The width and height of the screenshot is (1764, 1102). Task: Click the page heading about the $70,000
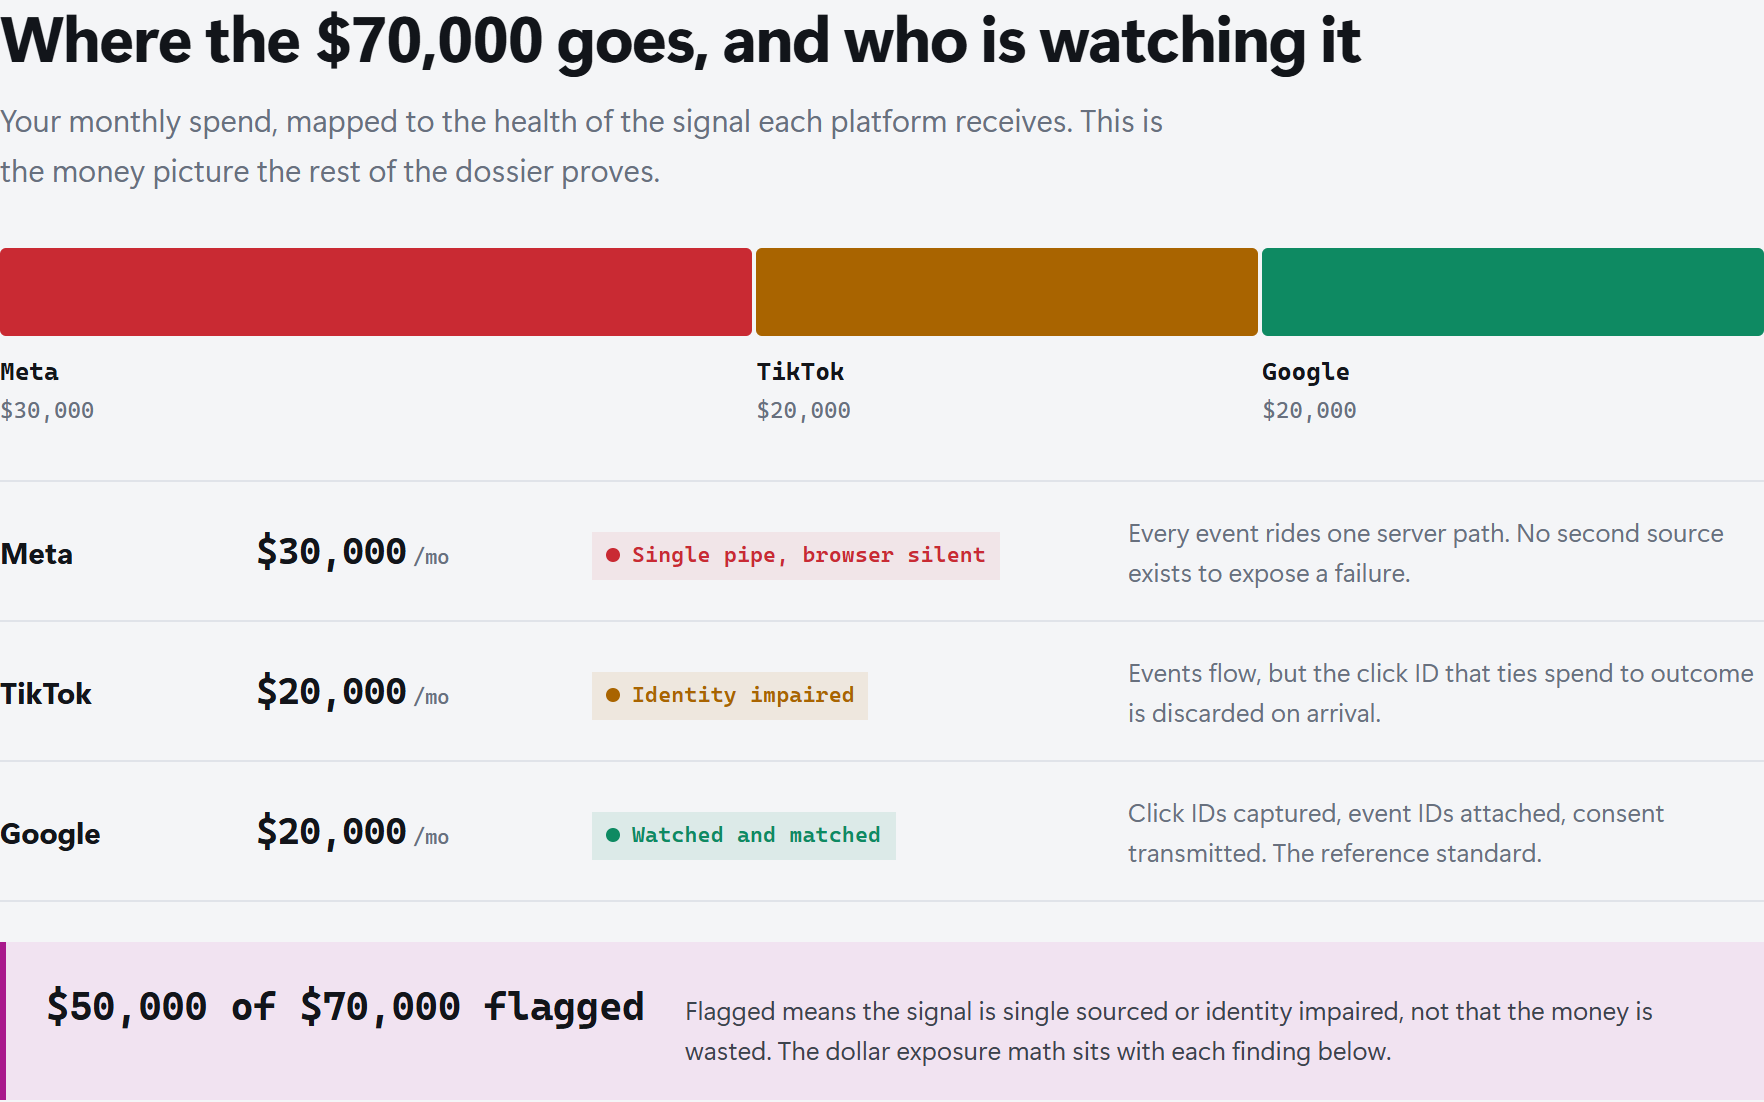[x=681, y=42]
